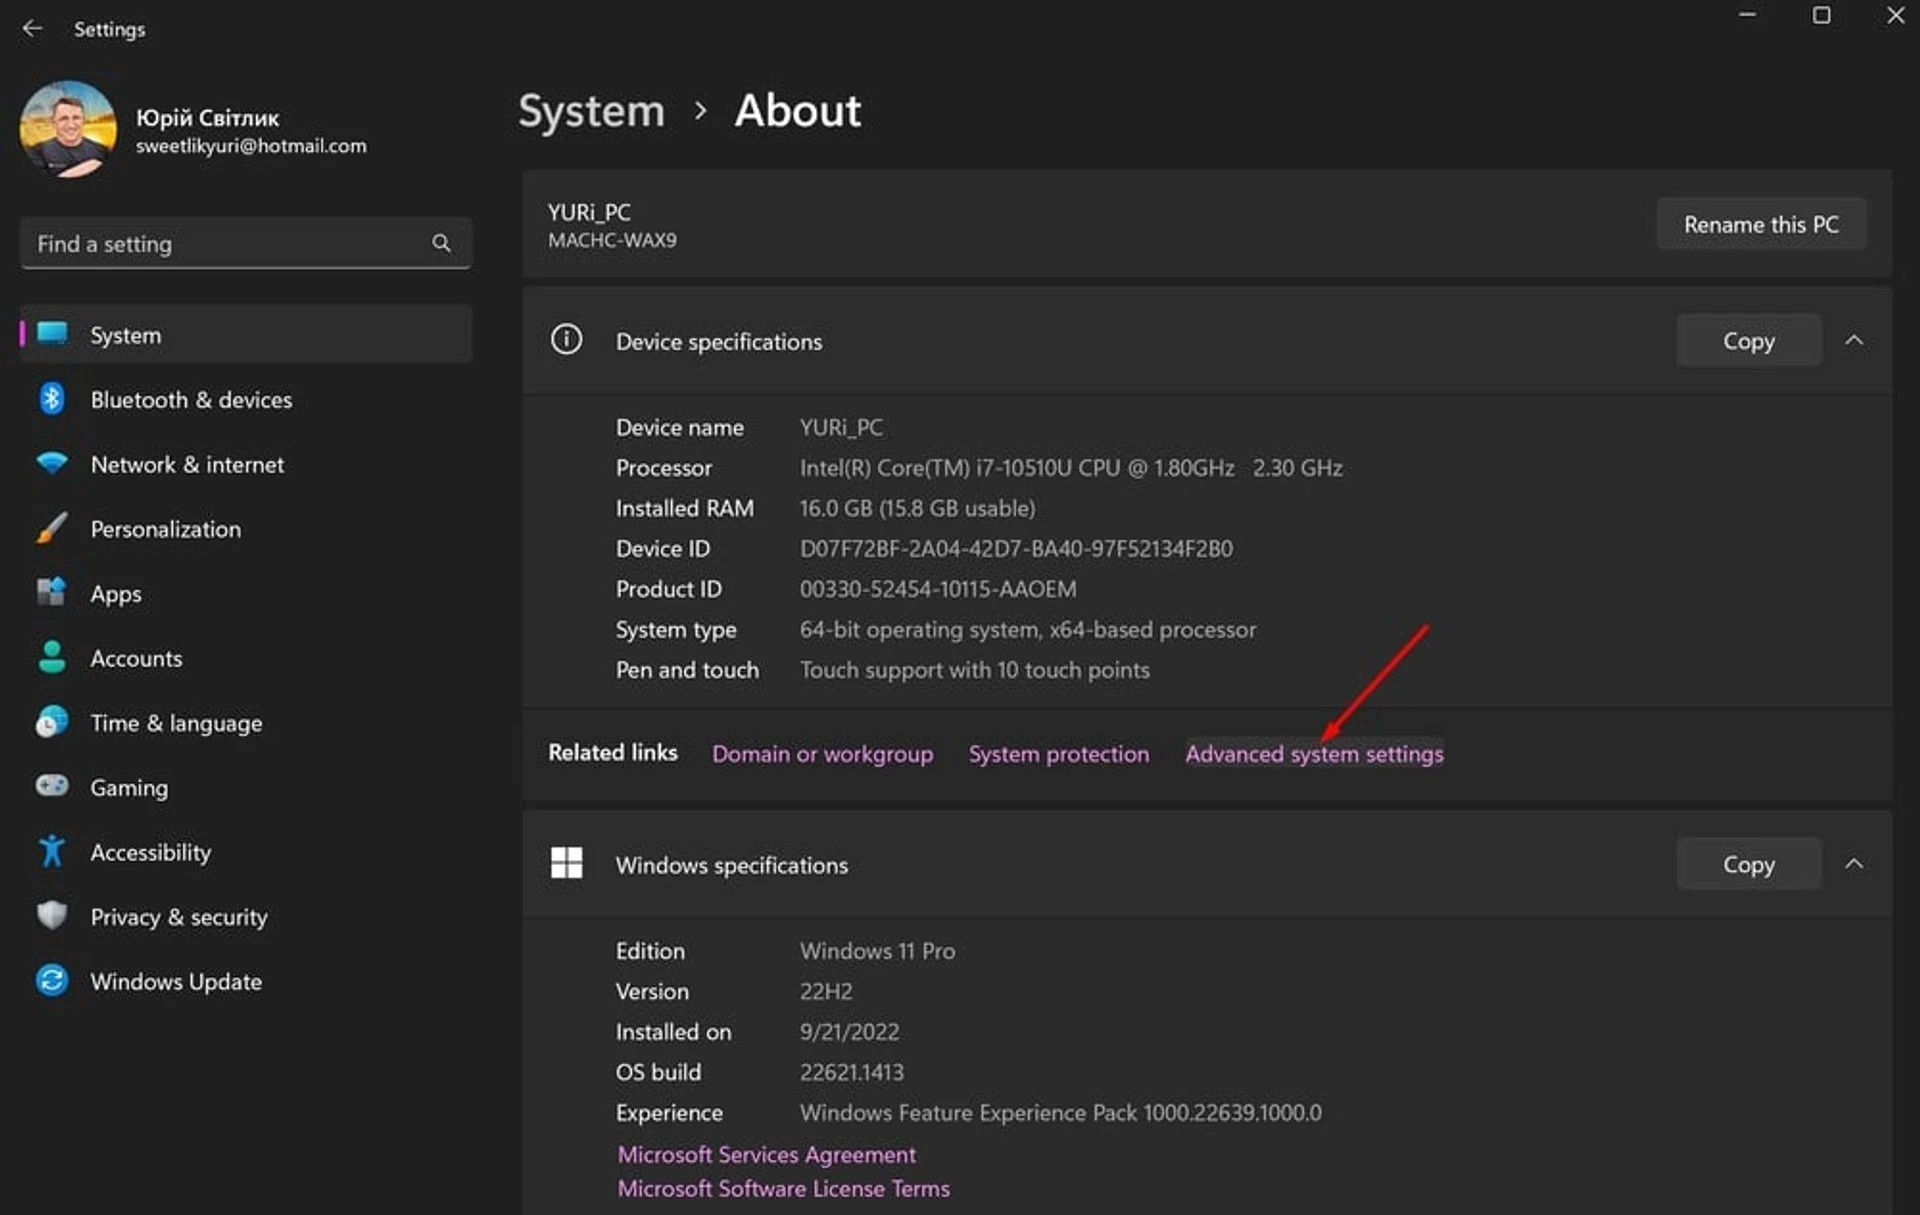Open Windows Update label
Viewport: 1920px width, 1215px height.
click(176, 982)
